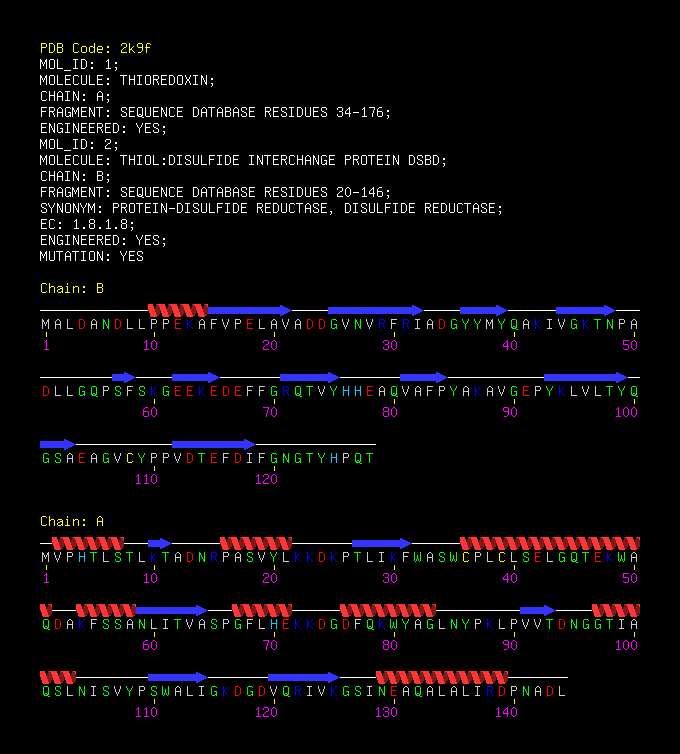Select Chain B strand arrow above VDTEFDI

[x=214, y=444]
